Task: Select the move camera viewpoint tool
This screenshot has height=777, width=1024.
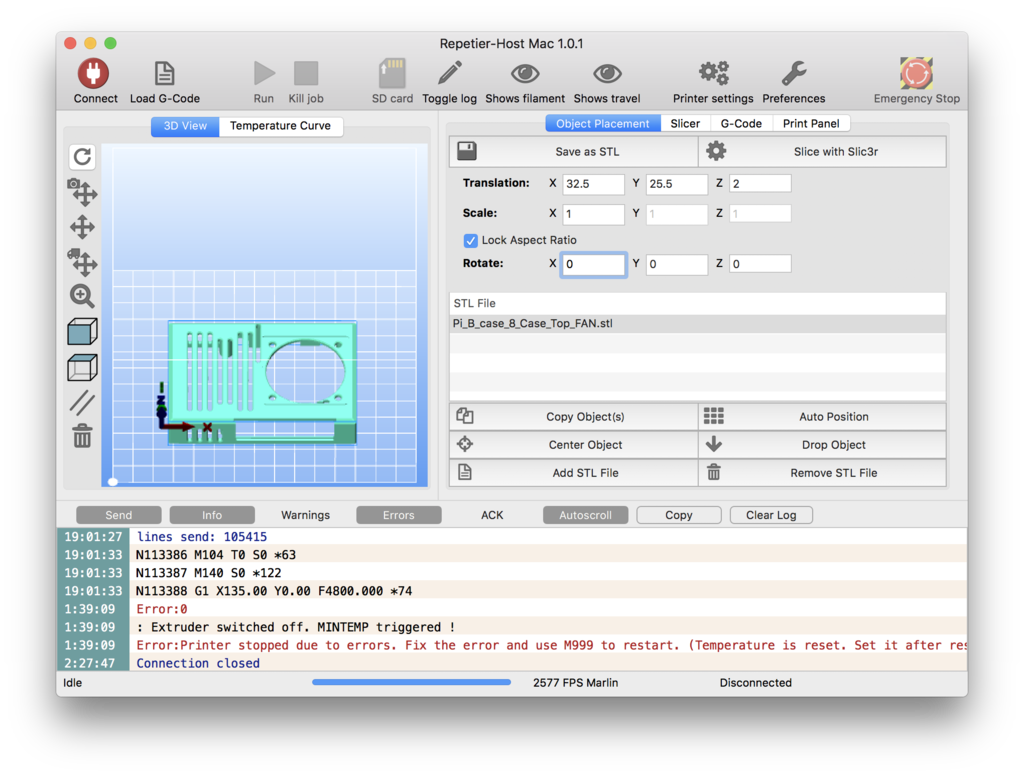Action: click(x=82, y=191)
